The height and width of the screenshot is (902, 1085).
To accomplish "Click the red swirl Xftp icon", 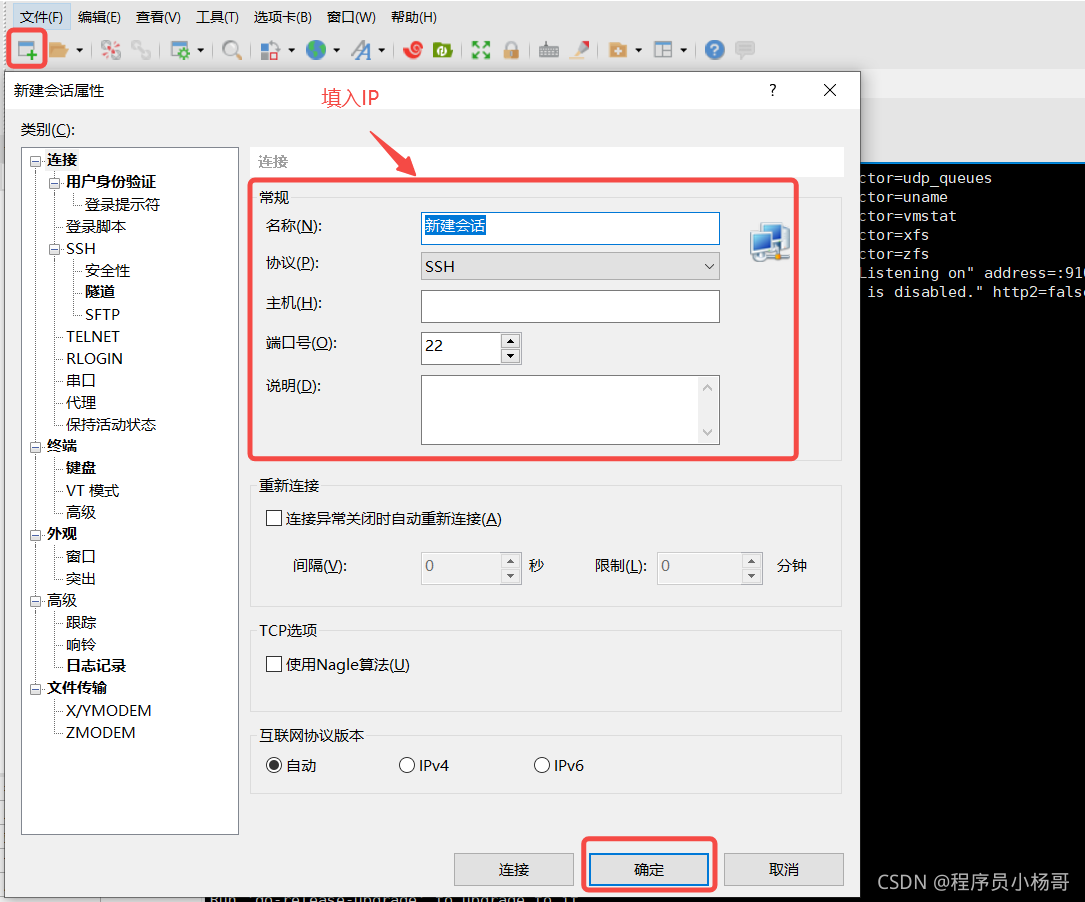I will coord(413,50).
